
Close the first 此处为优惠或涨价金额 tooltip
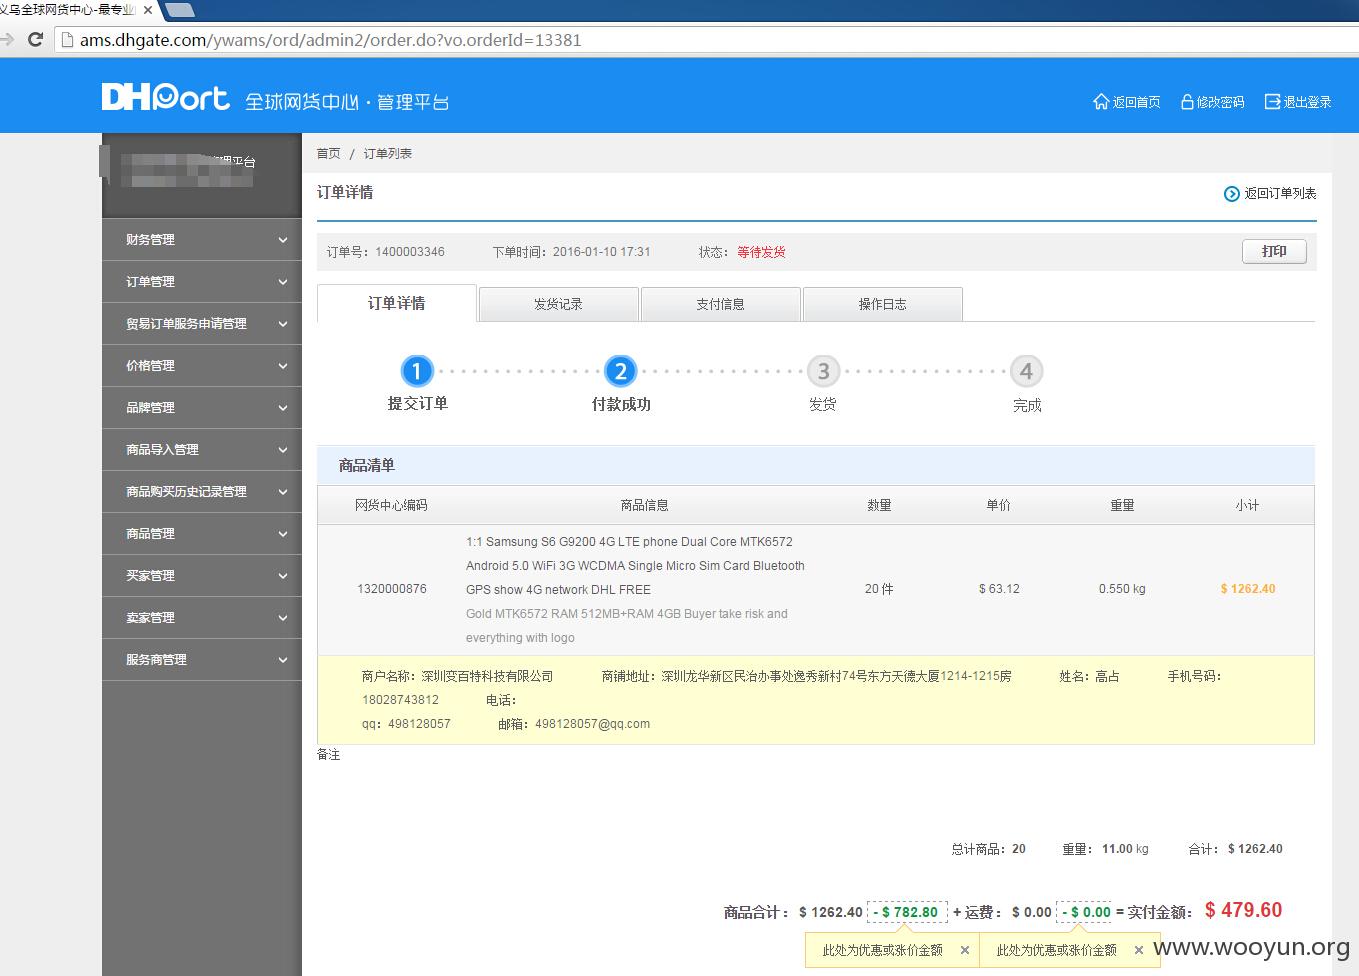pos(964,950)
